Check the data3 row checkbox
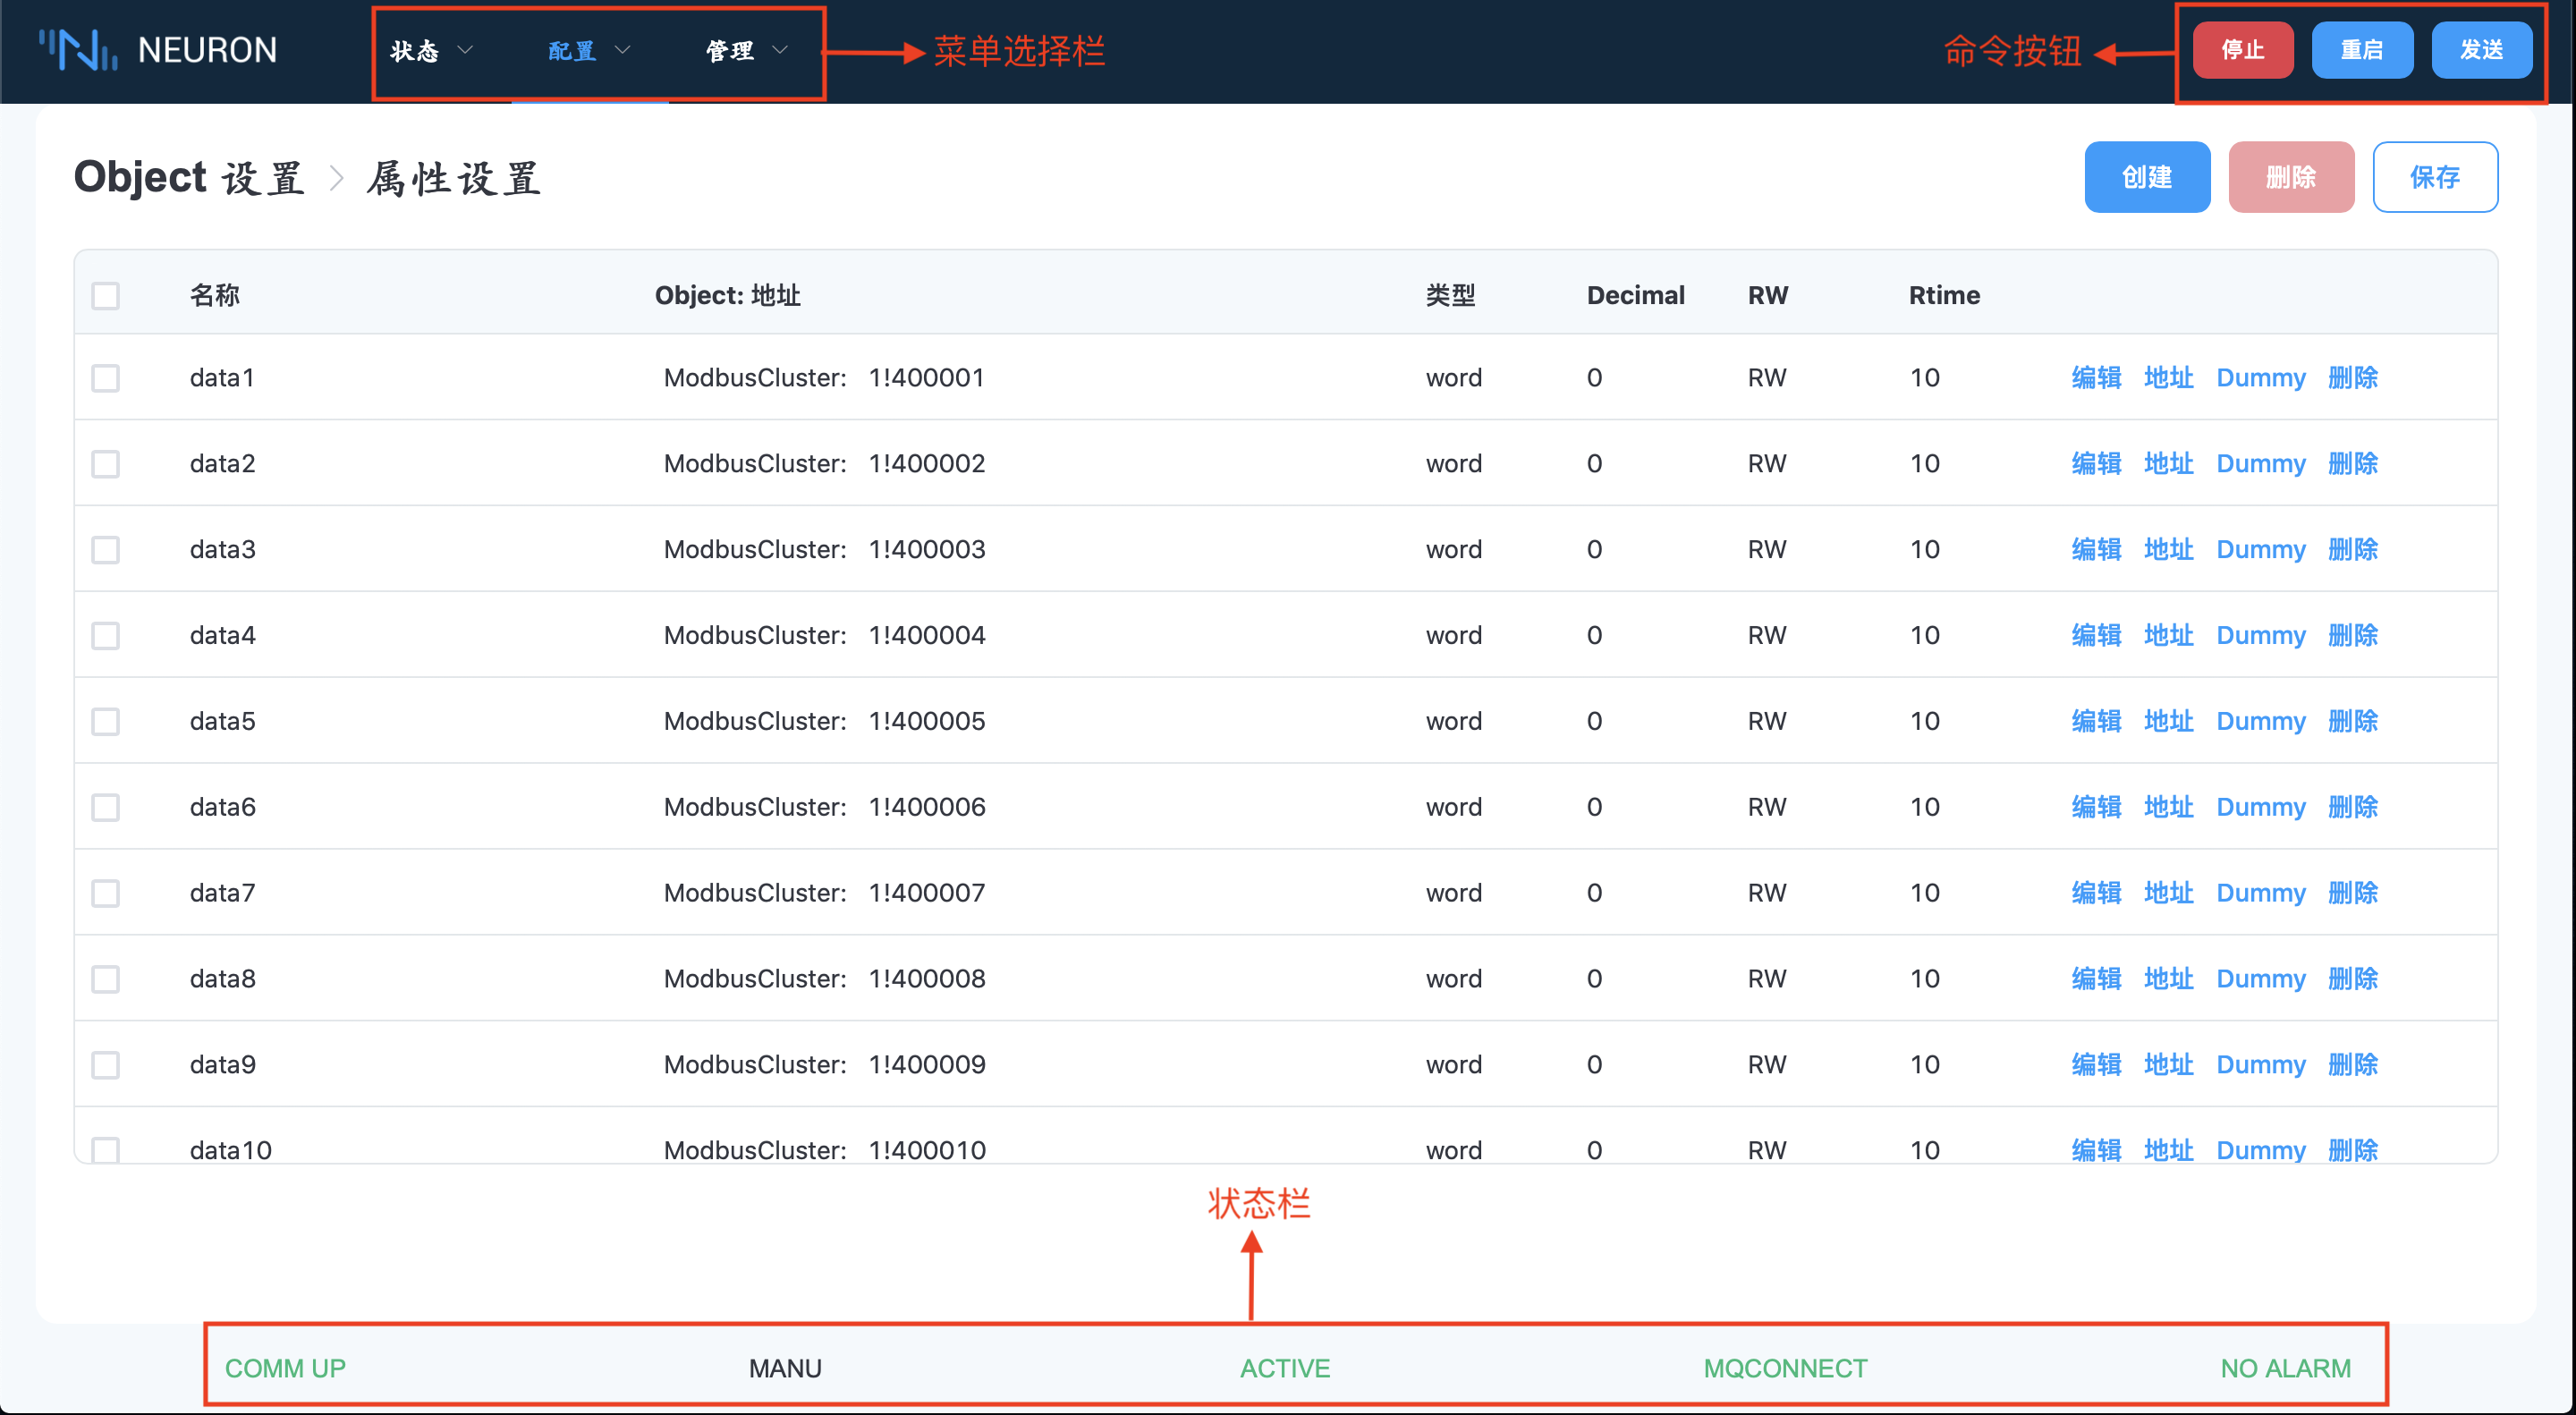Viewport: 2576px width, 1415px height. point(105,550)
